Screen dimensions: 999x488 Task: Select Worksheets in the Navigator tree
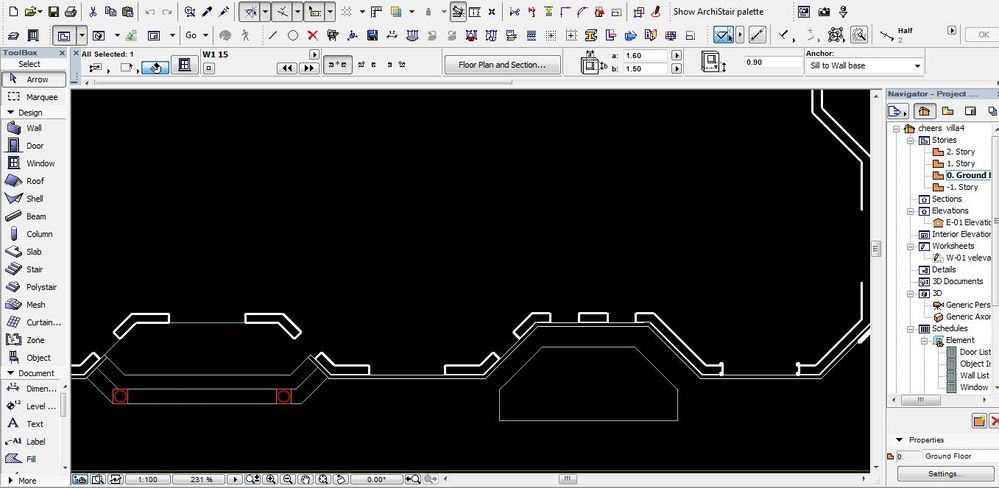coord(952,246)
